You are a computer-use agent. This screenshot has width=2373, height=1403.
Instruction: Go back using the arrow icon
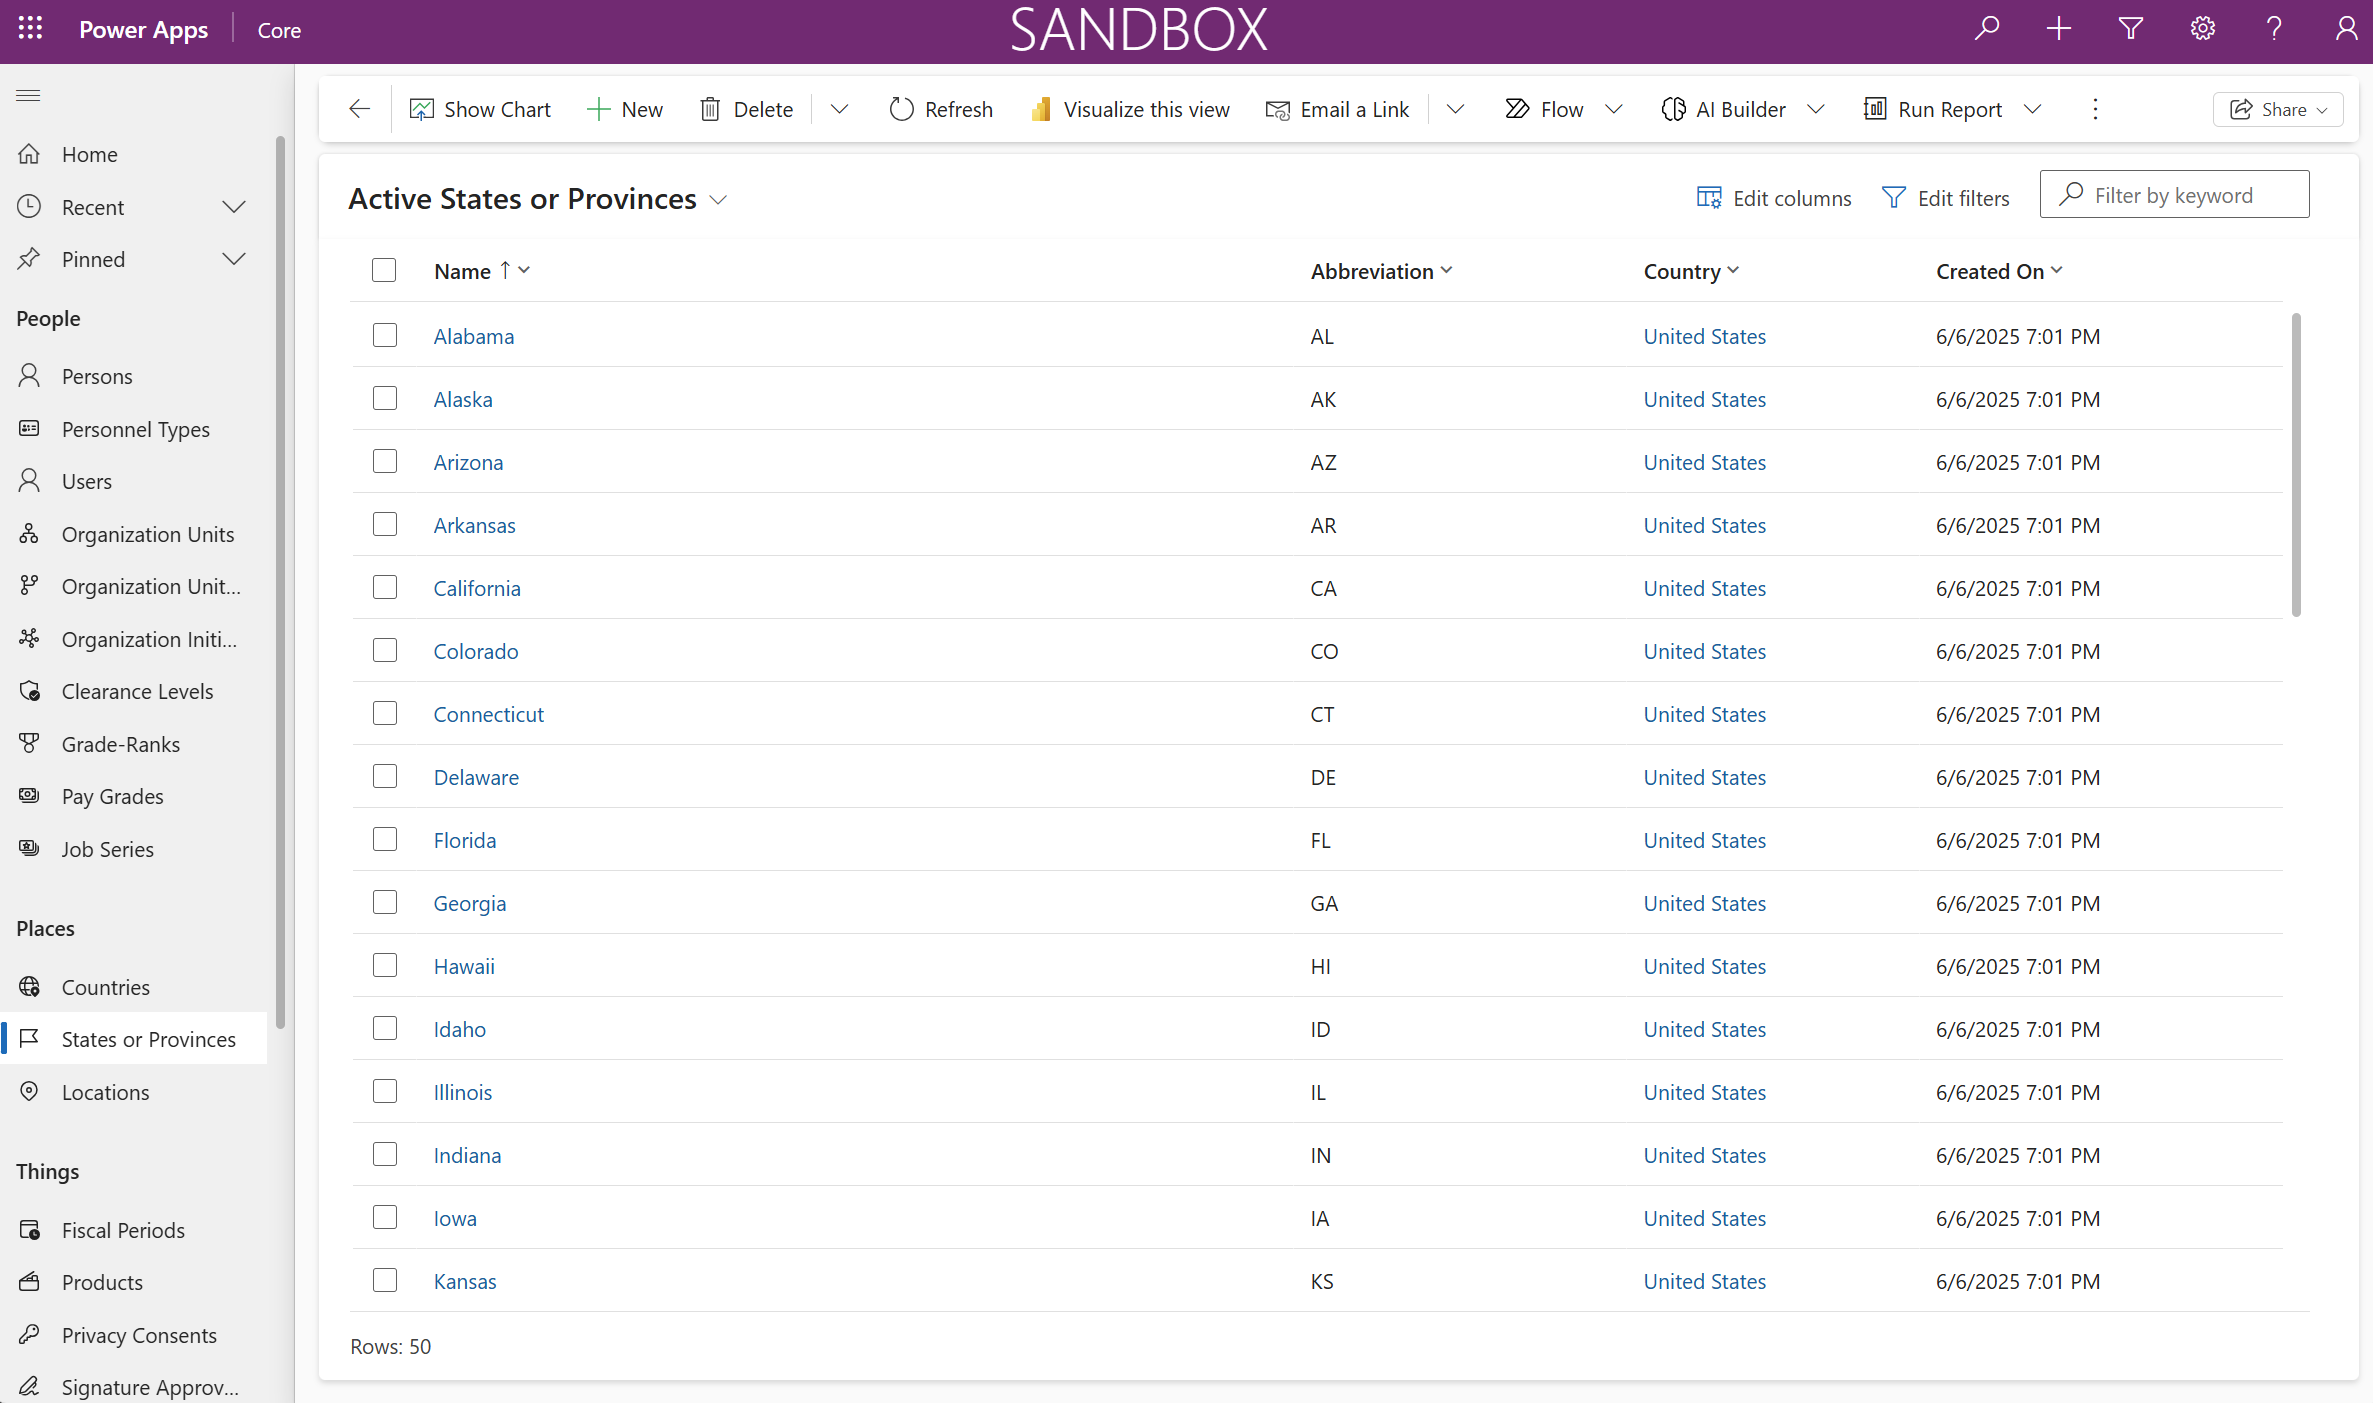click(359, 109)
